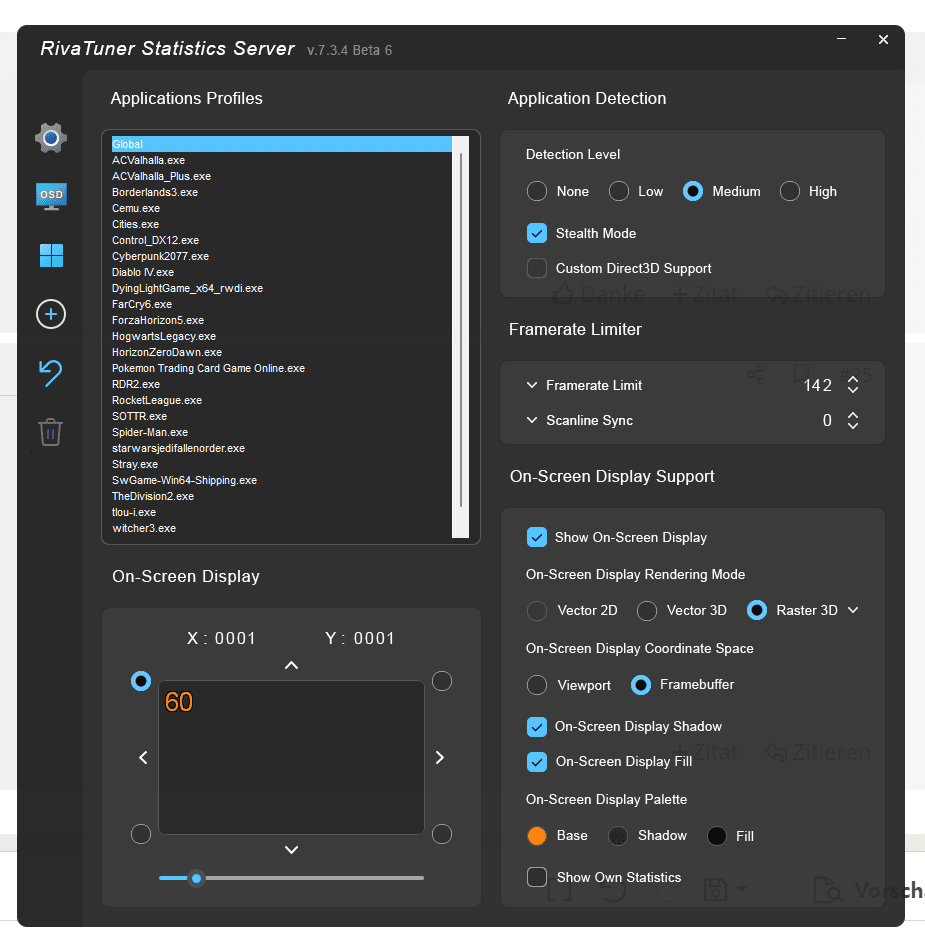
Task: Set Detection Level to High
Action: pyautogui.click(x=790, y=191)
